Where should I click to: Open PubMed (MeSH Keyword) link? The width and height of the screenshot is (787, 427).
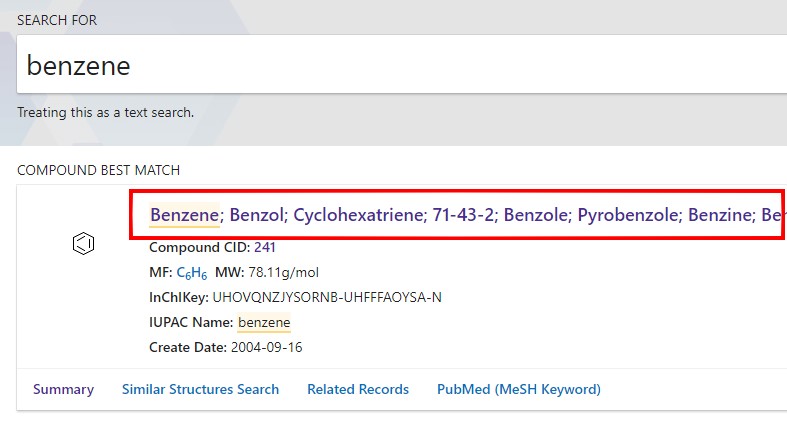click(518, 389)
